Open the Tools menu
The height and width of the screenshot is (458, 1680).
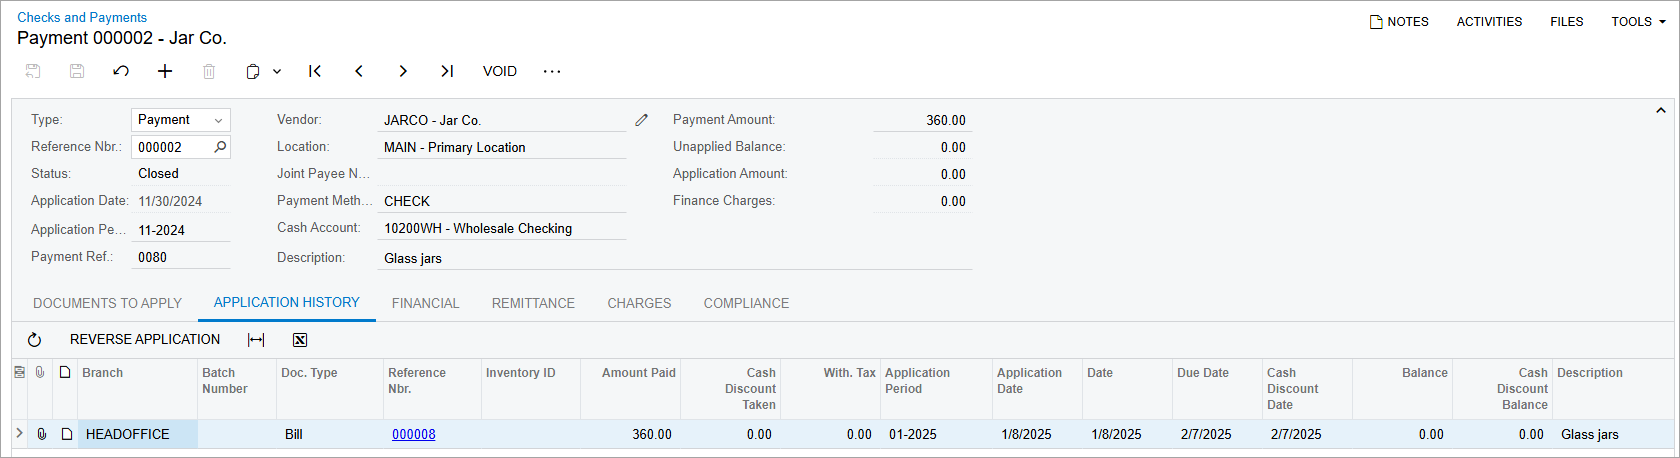pos(1638,21)
